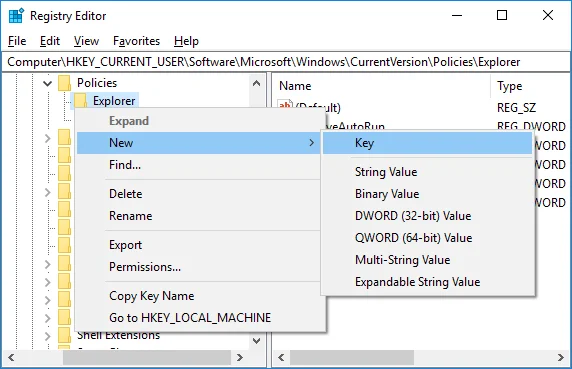Open the Favorites menu
Image resolution: width=572 pixels, height=369 pixels.
[x=136, y=41]
